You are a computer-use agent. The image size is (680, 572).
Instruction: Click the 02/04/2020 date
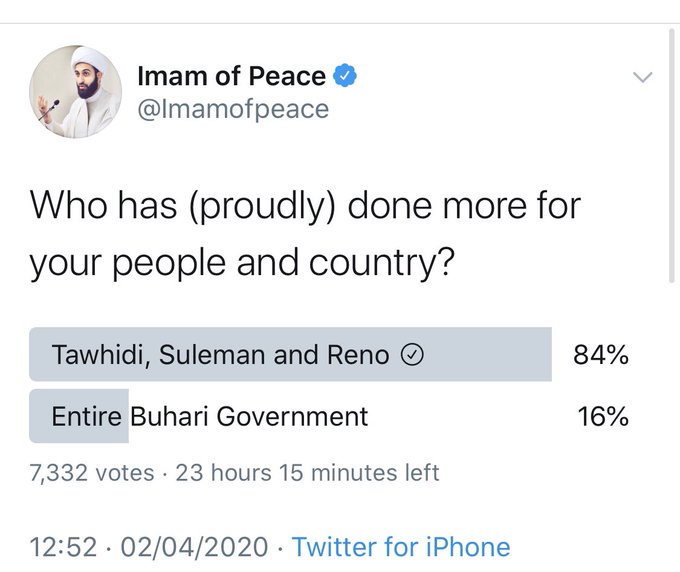(194, 547)
